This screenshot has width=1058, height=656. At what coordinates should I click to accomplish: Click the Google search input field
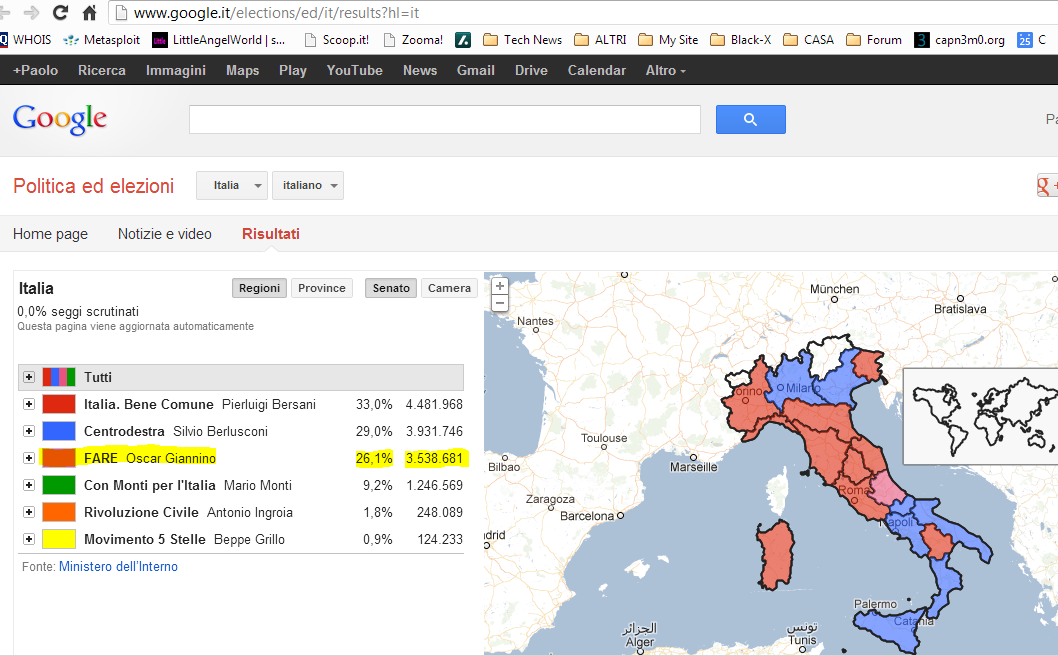(445, 119)
